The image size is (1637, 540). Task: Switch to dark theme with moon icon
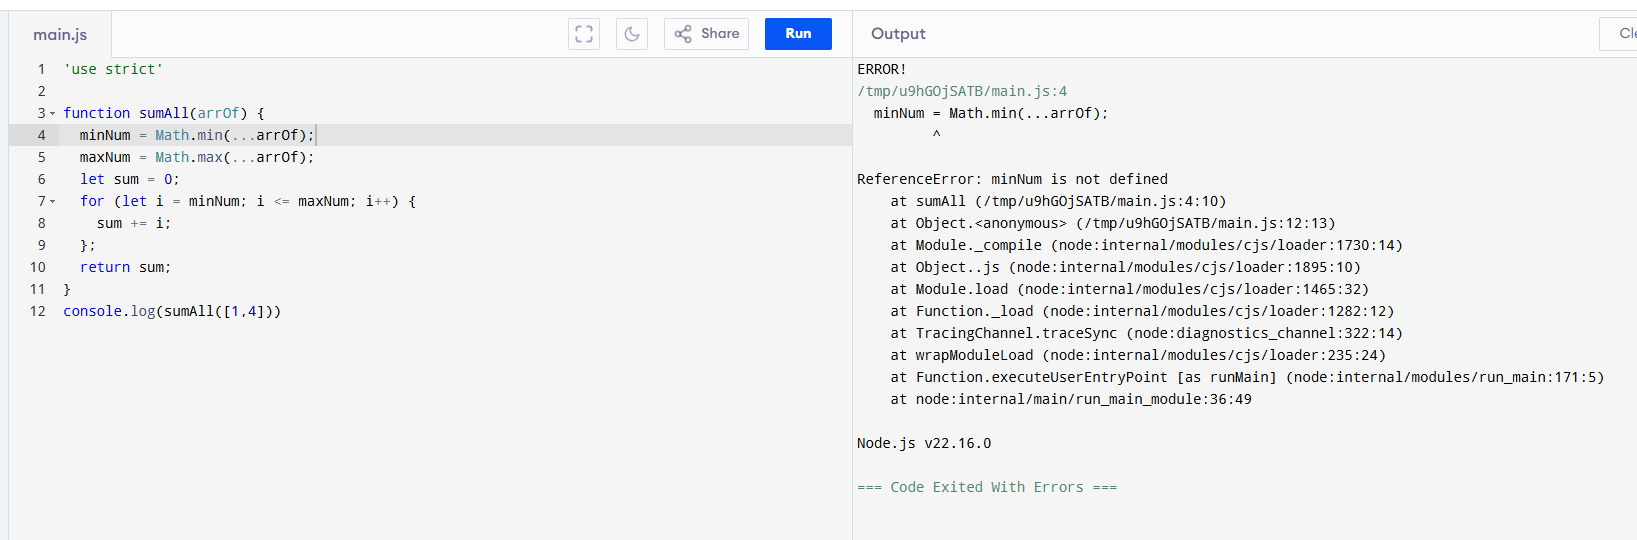[632, 34]
